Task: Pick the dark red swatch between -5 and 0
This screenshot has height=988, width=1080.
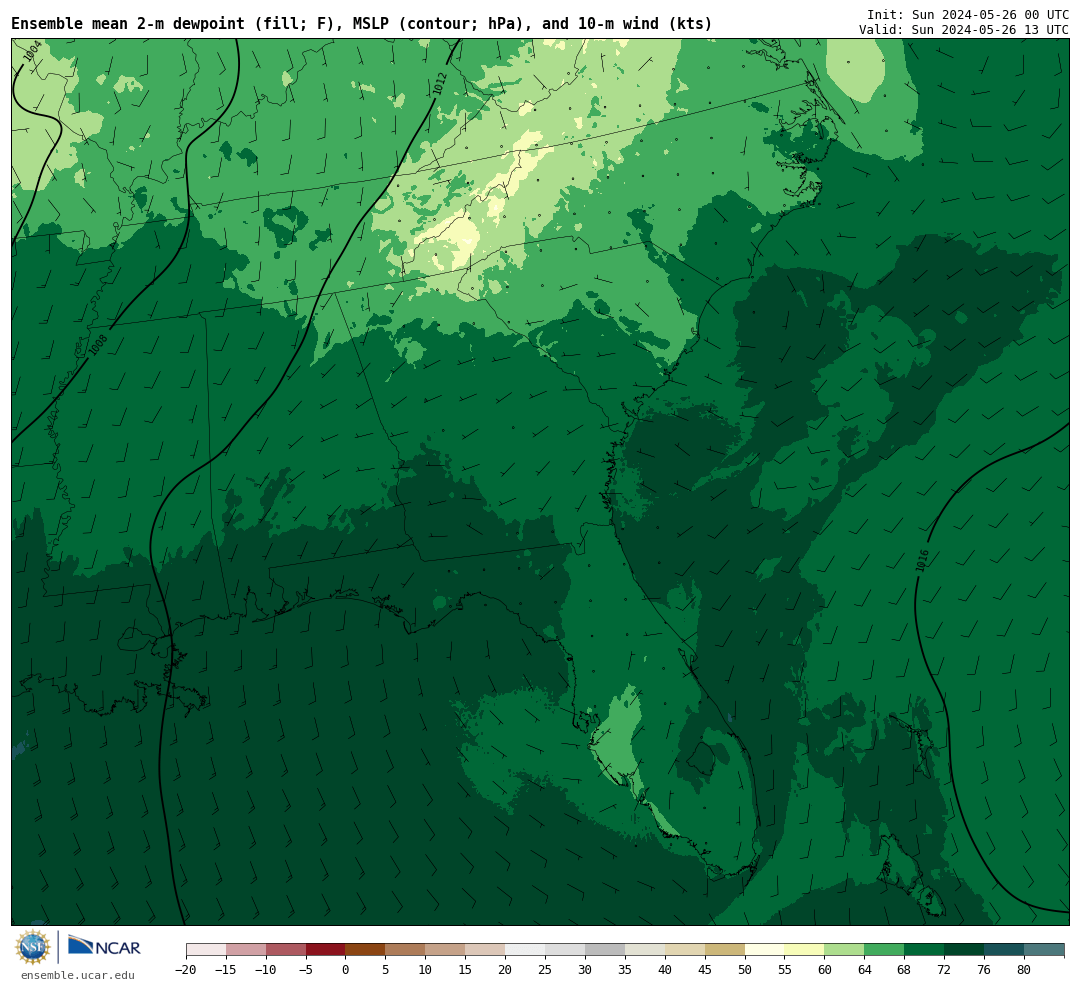Action: (326, 949)
